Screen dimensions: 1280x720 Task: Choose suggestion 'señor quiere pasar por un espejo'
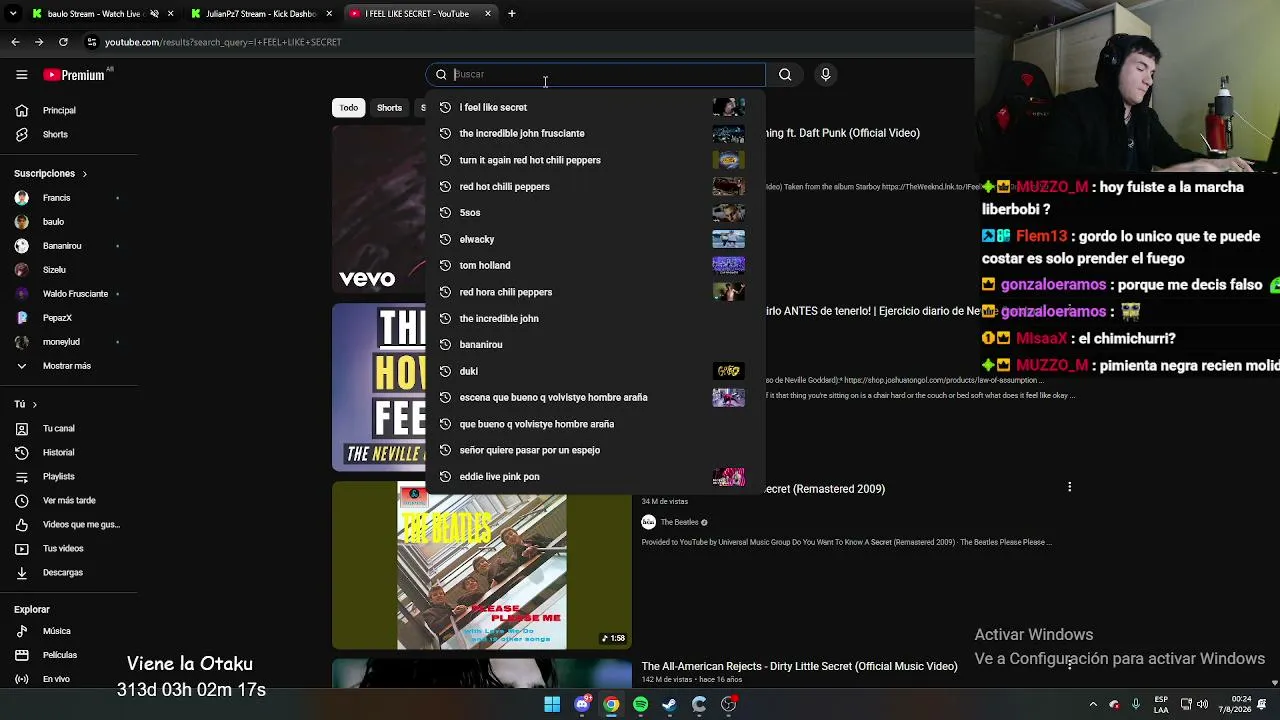[x=595, y=450]
